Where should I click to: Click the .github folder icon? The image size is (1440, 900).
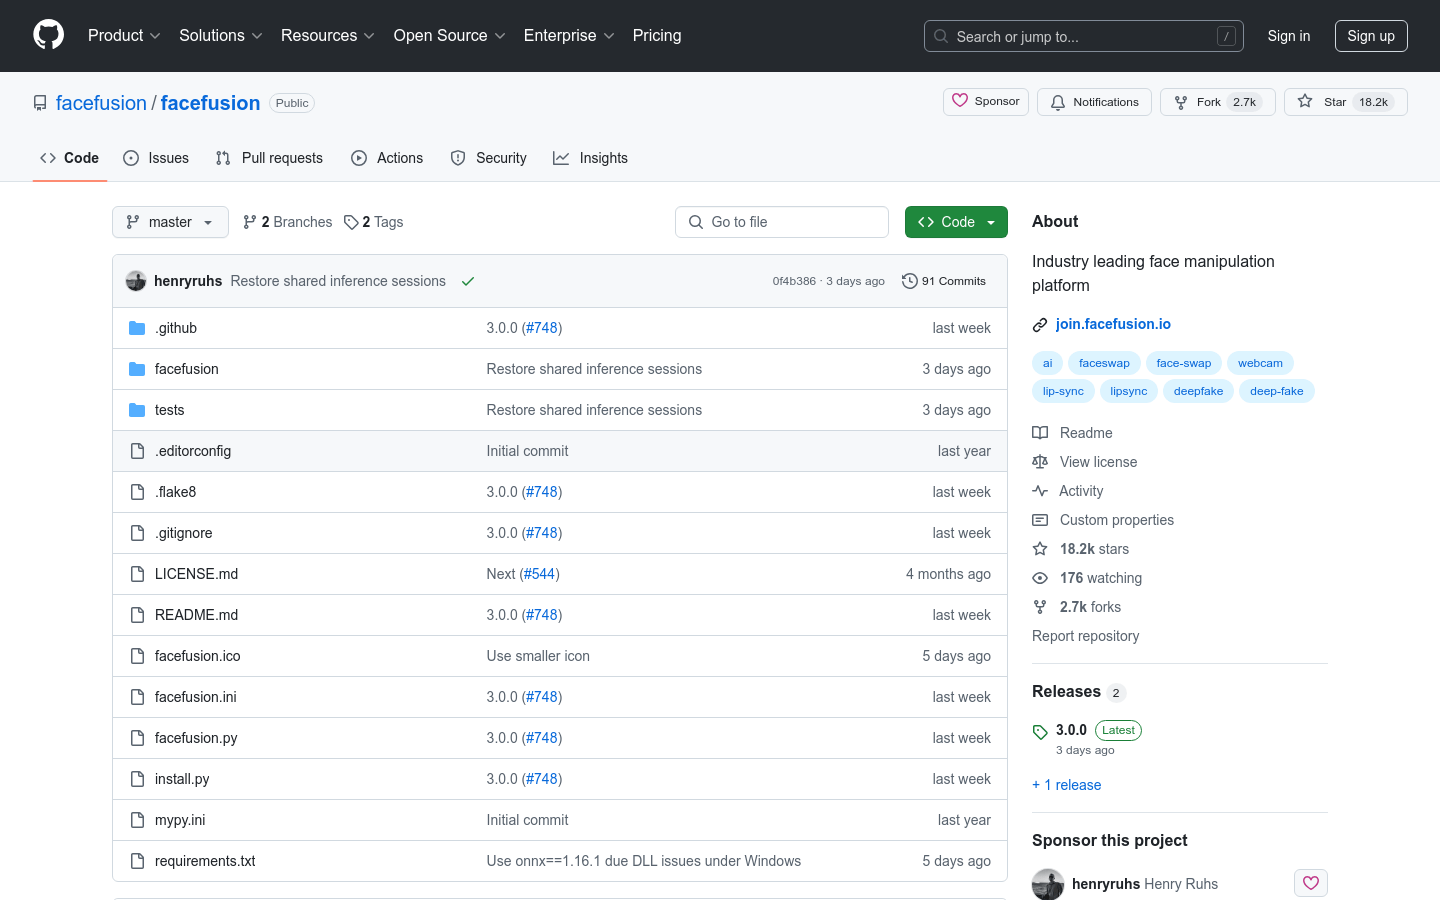click(x=137, y=328)
